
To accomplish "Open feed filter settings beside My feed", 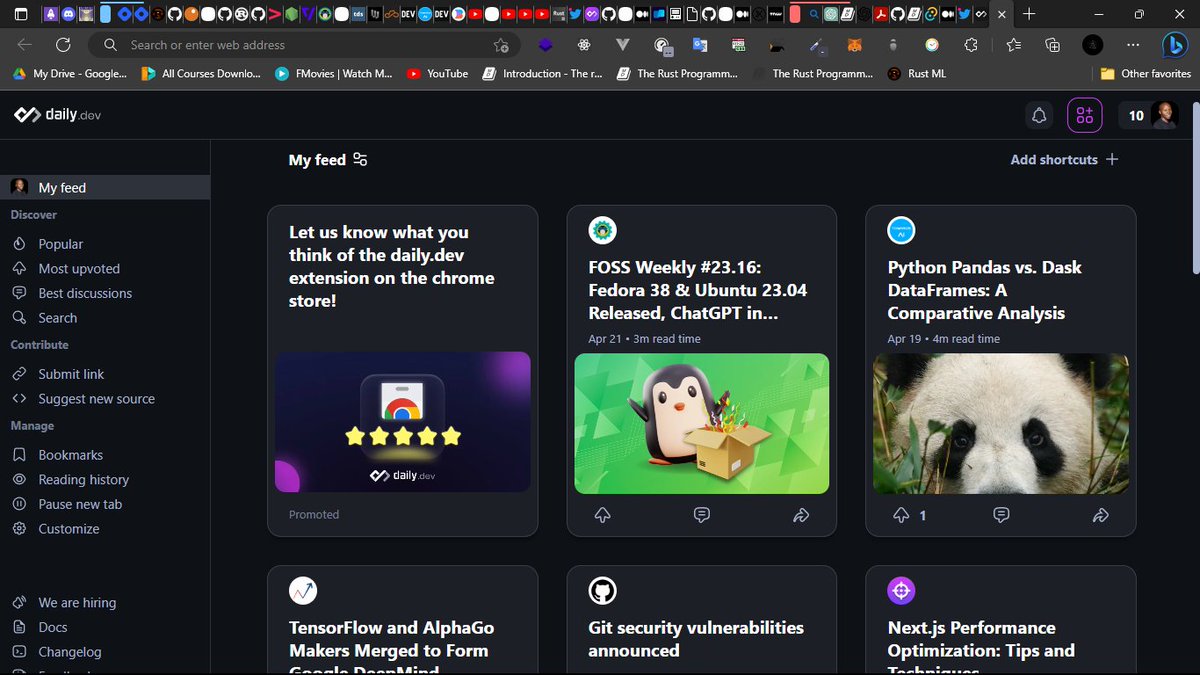I will point(361,160).
